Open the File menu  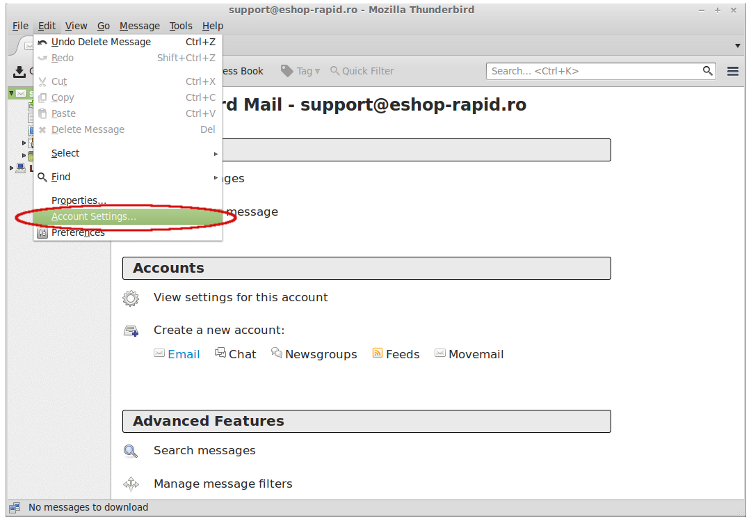point(20,26)
